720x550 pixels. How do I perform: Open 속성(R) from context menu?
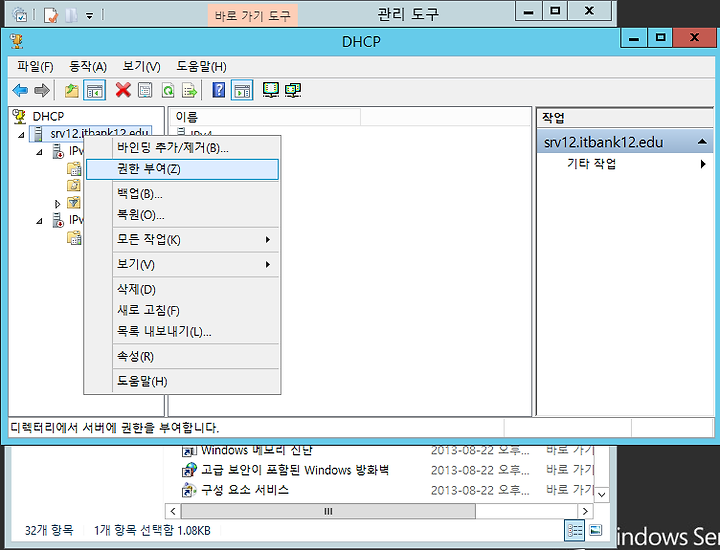point(183,356)
